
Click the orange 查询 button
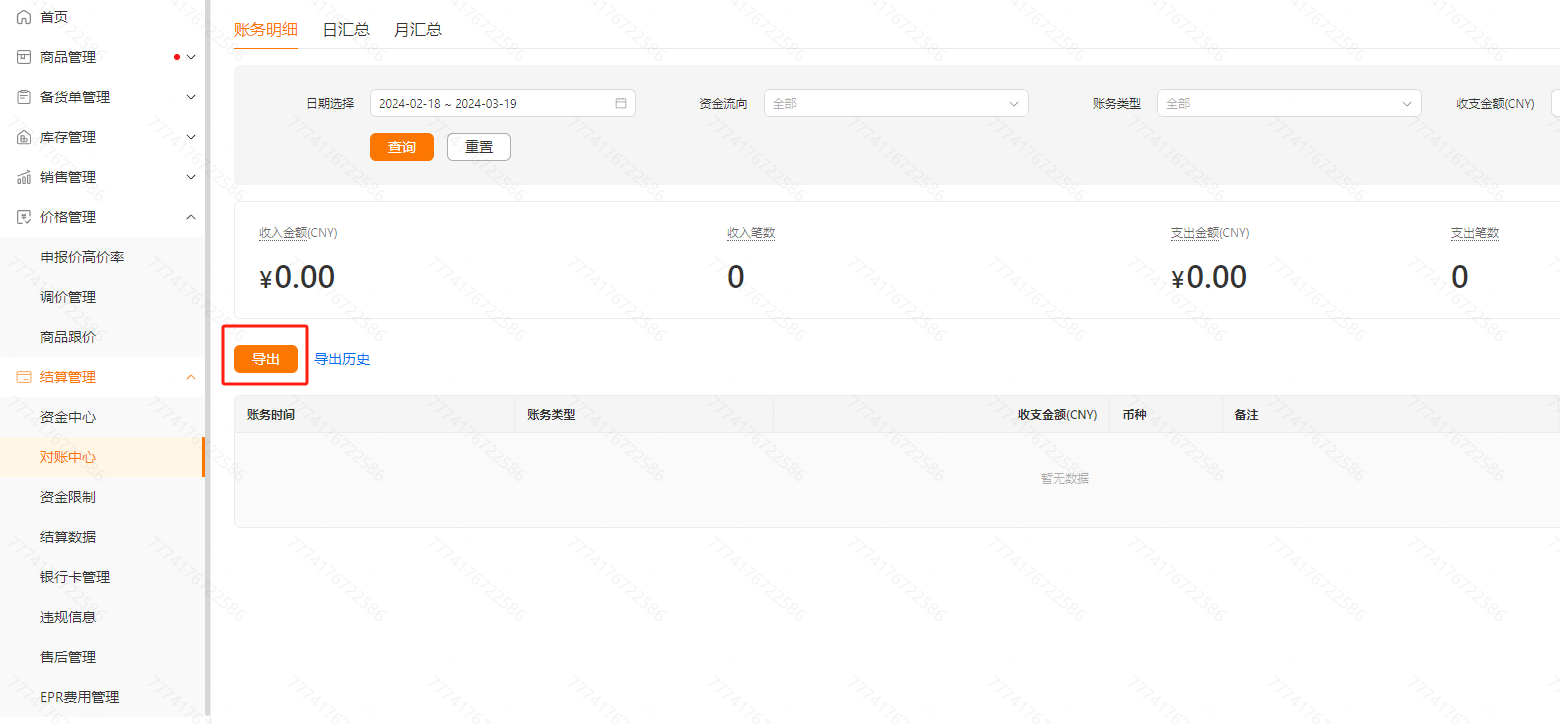click(x=402, y=147)
